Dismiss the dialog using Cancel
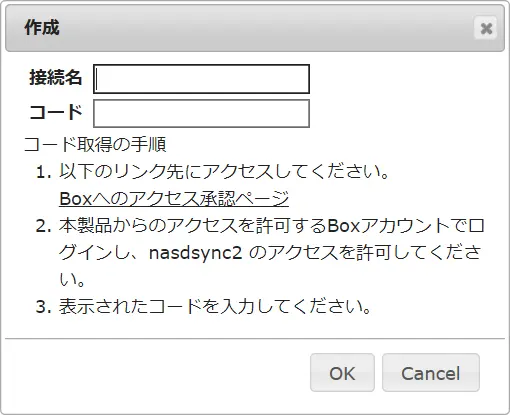The height and width of the screenshot is (415, 510). point(431,373)
